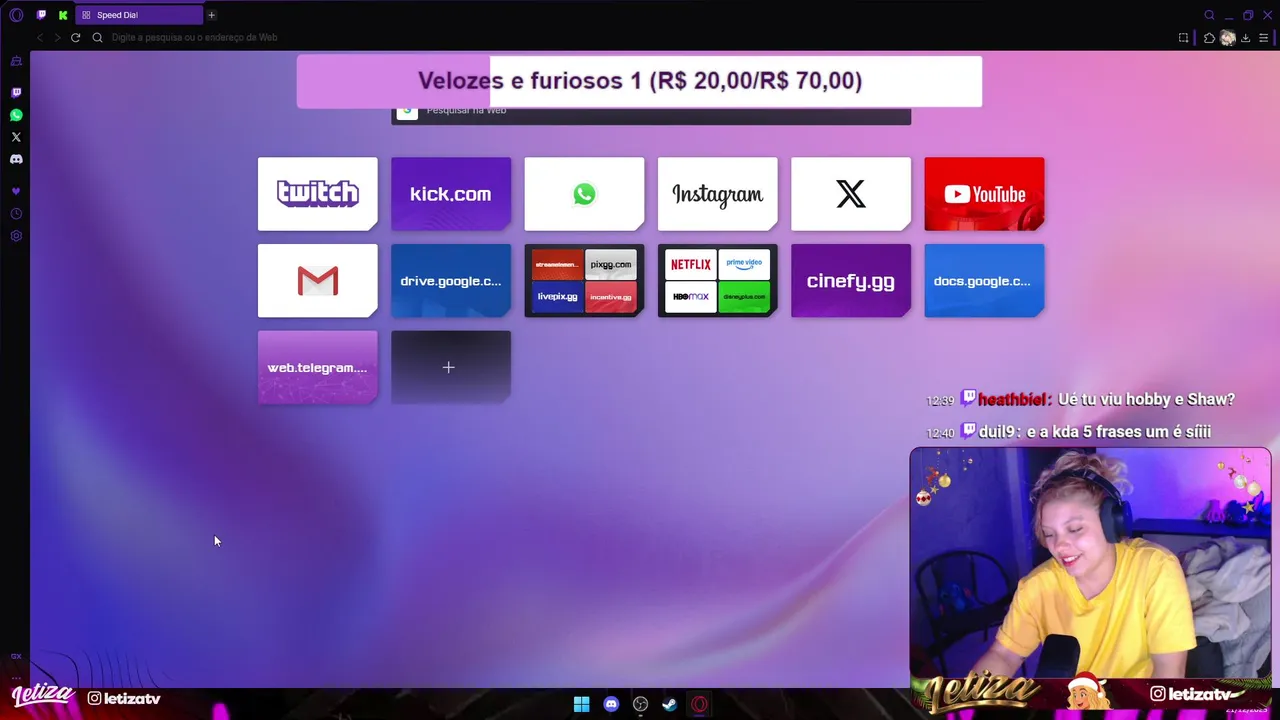Open the X speed dial tile

[x=851, y=194]
